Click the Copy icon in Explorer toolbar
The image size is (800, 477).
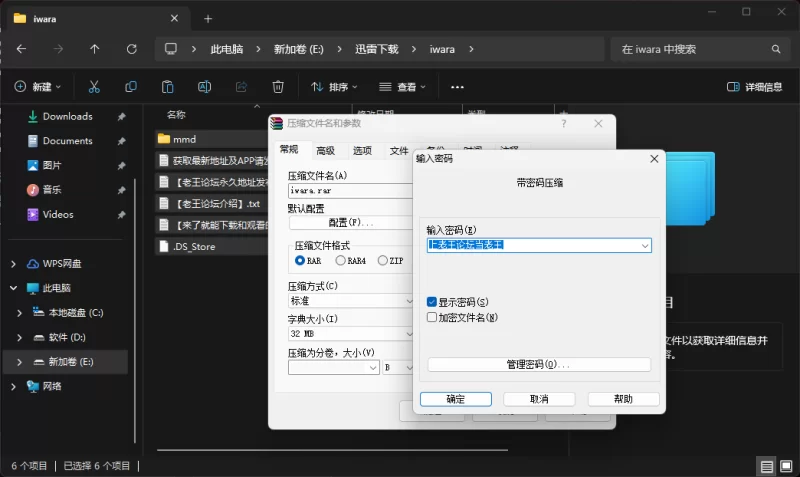click(131, 87)
